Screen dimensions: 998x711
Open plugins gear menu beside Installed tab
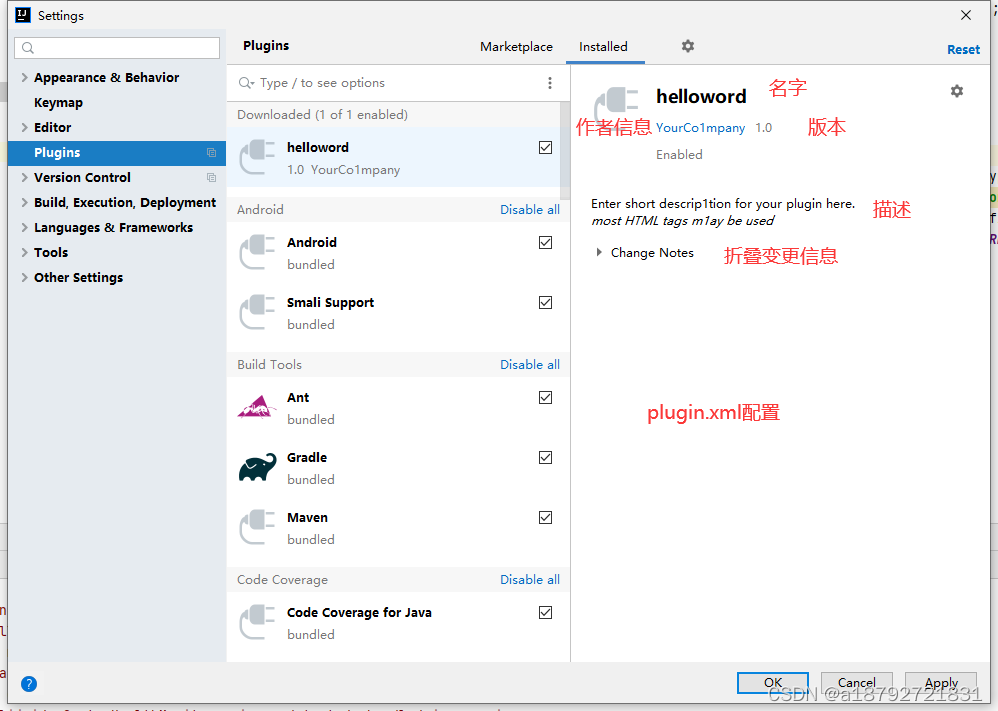[x=687, y=46]
